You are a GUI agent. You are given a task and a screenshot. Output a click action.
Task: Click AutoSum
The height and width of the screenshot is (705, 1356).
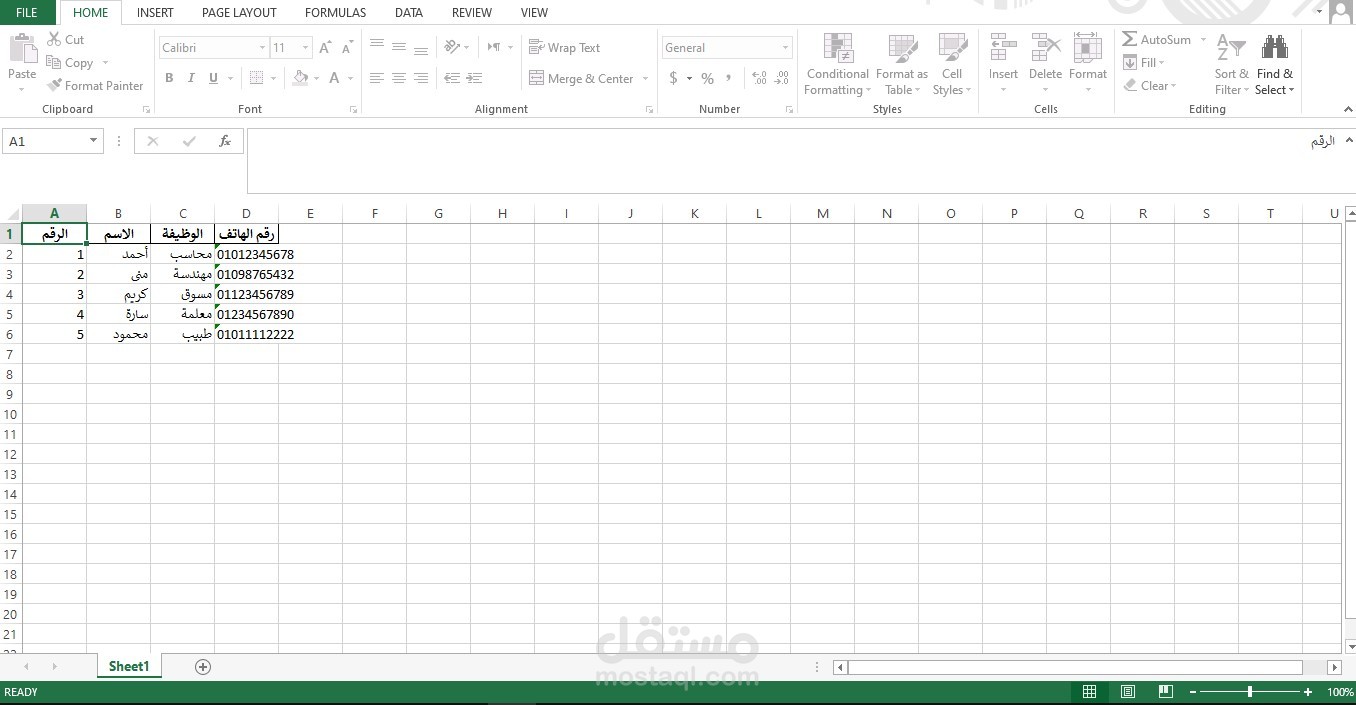pos(1156,40)
